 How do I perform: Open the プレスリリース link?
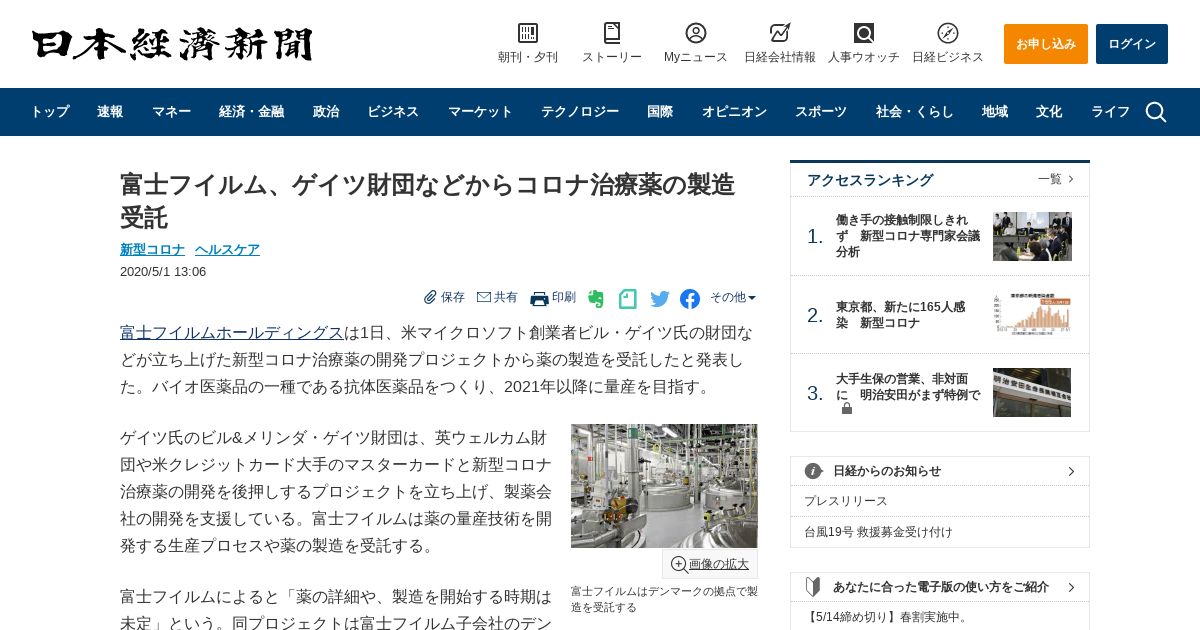coord(846,501)
